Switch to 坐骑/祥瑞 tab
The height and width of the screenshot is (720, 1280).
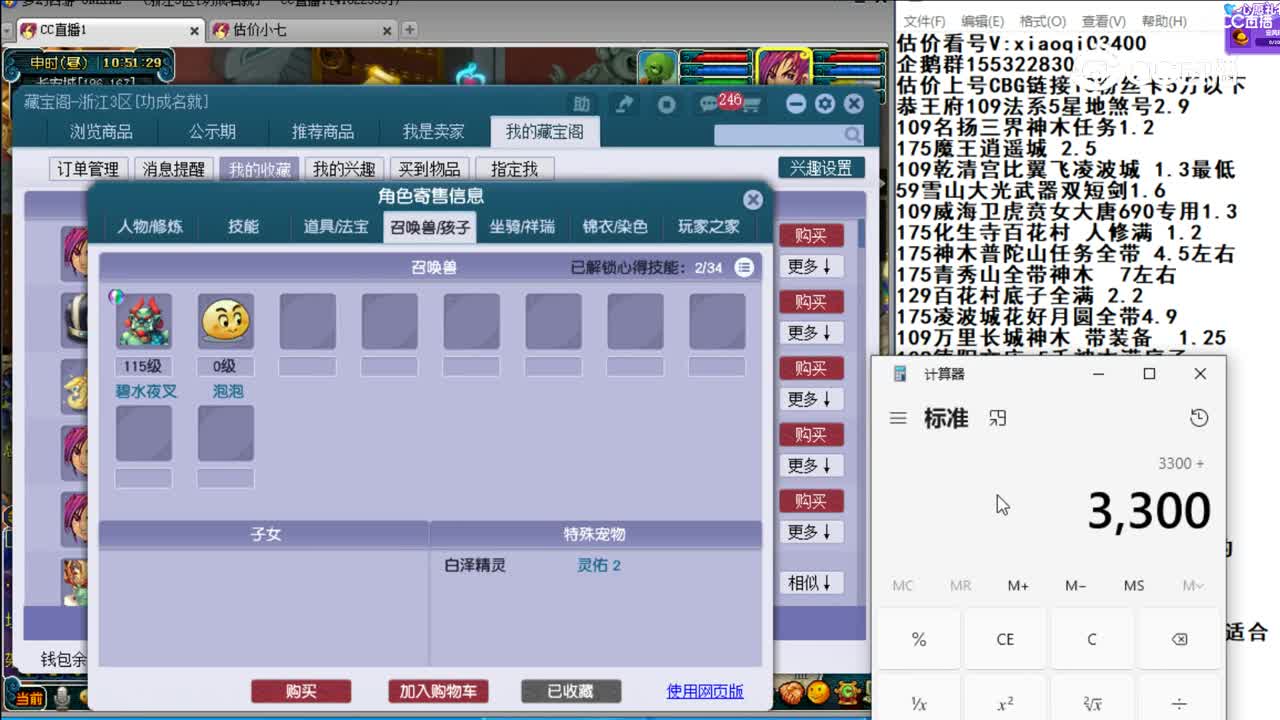click(x=522, y=227)
